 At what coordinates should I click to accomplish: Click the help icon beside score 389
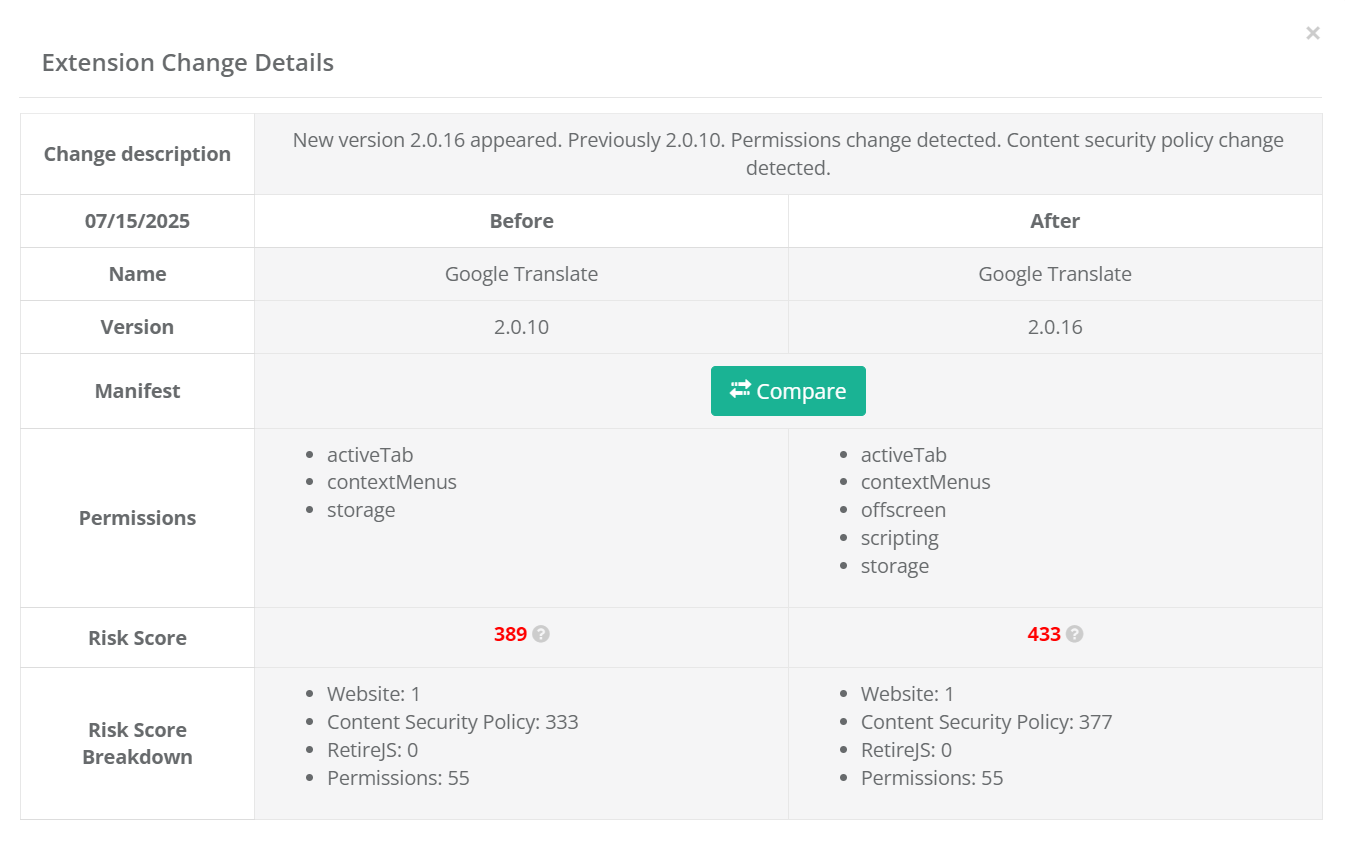541,634
